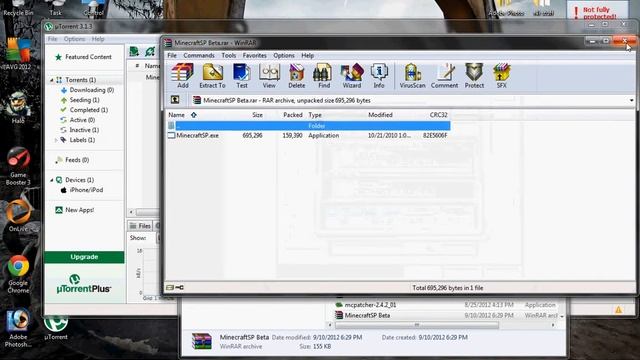Click the Test archive icon
This screenshot has width=640, height=360.
tap(242, 76)
